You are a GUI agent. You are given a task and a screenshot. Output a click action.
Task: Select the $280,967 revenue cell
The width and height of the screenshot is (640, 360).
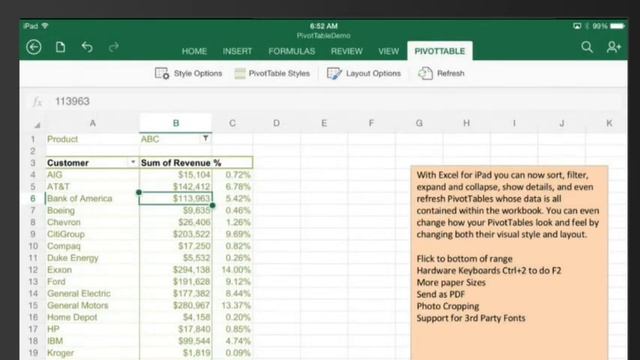click(x=176, y=305)
